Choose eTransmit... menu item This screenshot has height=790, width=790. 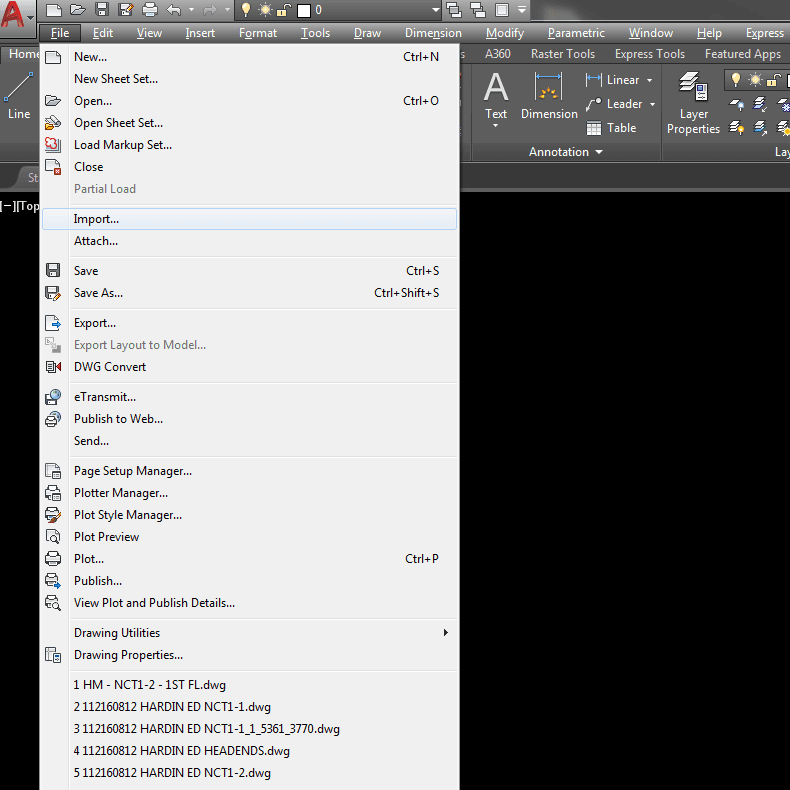coord(249,397)
